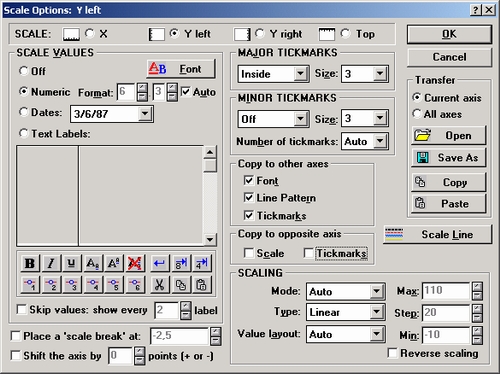
Task: Click the X axis scale icon
Action: point(71,34)
